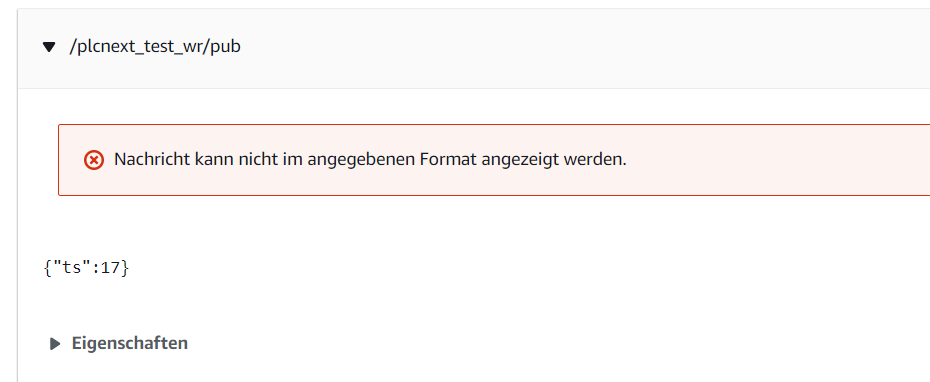Click the error message text about format
Image resolution: width=930 pixels, height=382 pixels.
coord(370,160)
